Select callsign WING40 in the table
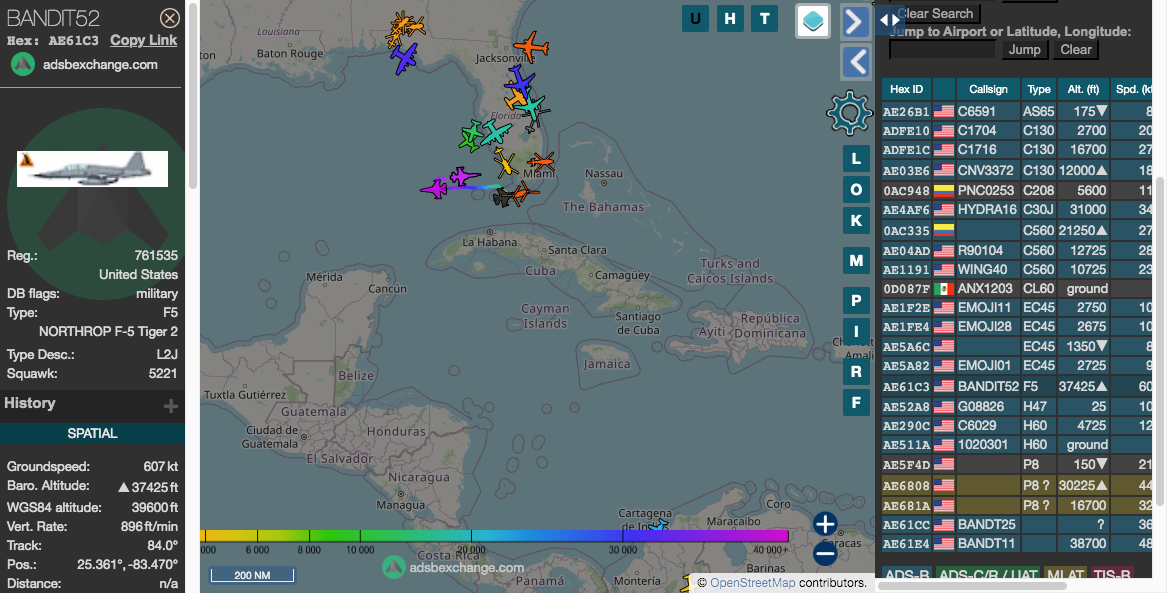Image resolution: width=1167 pixels, height=593 pixels. tap(982, 269)
